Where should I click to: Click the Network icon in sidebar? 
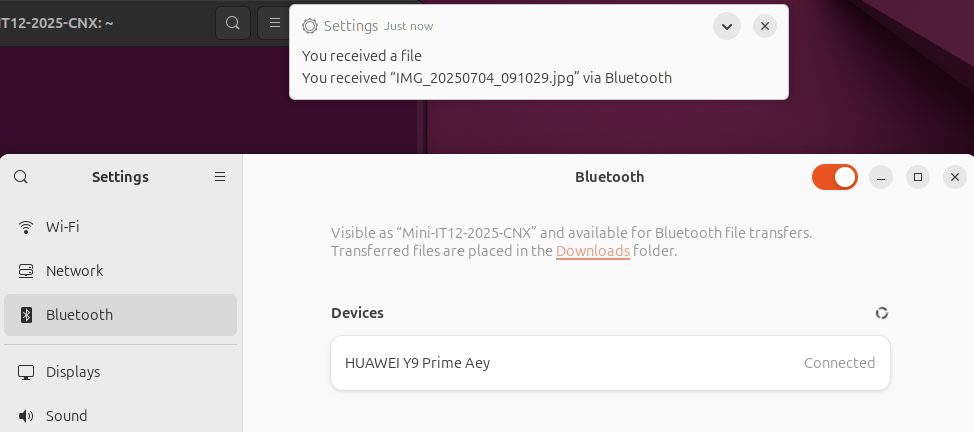26,271
